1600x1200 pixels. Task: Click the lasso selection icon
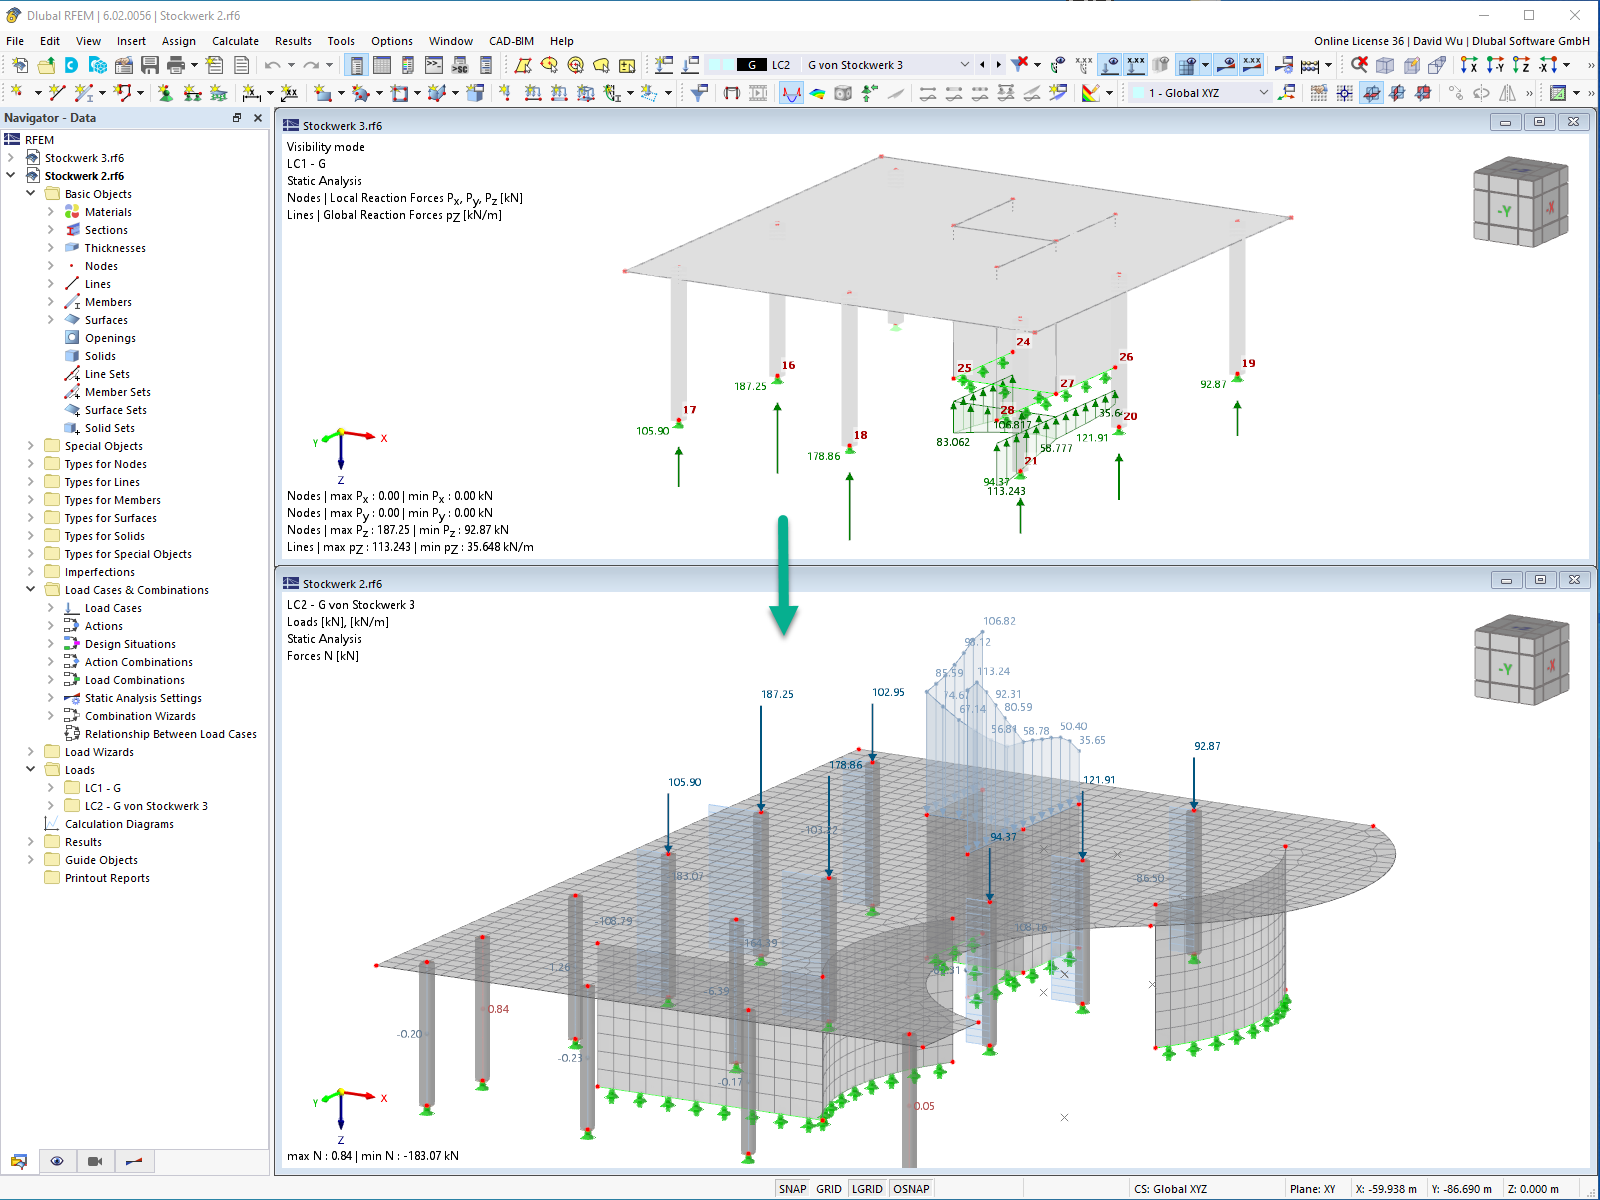point(601,65)
